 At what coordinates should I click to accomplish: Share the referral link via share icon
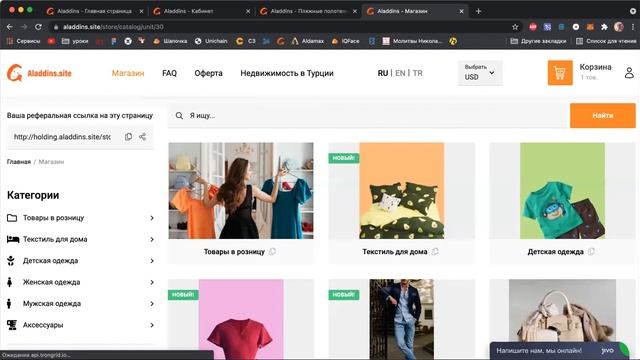pyautogui.click(x=142, y=137)
